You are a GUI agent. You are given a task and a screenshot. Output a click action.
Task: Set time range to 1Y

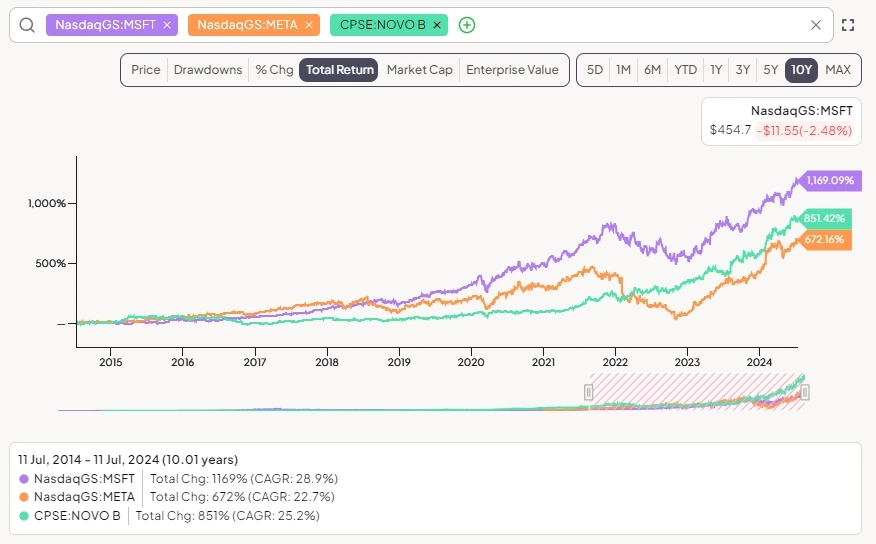coord(716,70)
